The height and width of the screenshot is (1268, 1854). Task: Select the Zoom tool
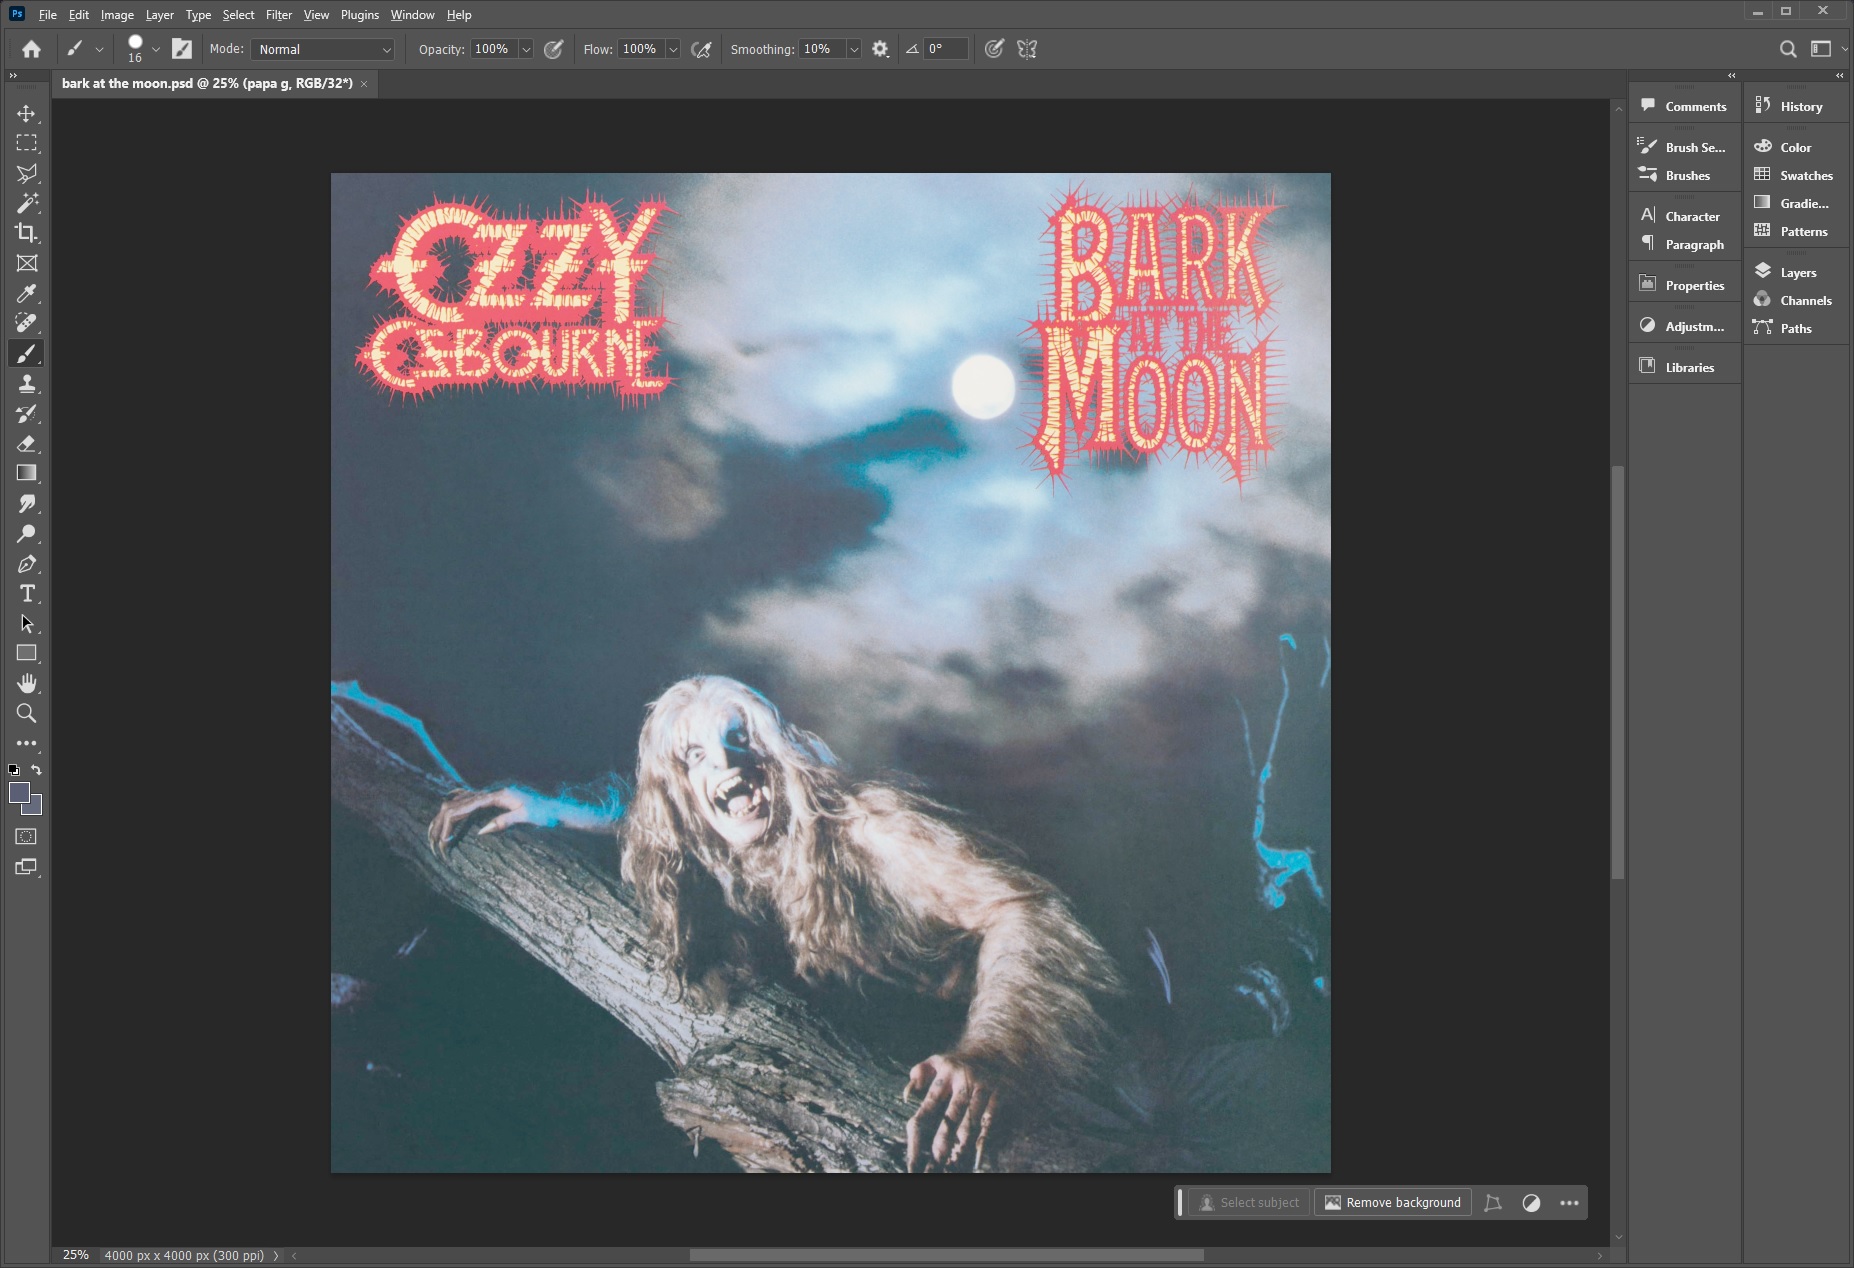click(27, 713)
